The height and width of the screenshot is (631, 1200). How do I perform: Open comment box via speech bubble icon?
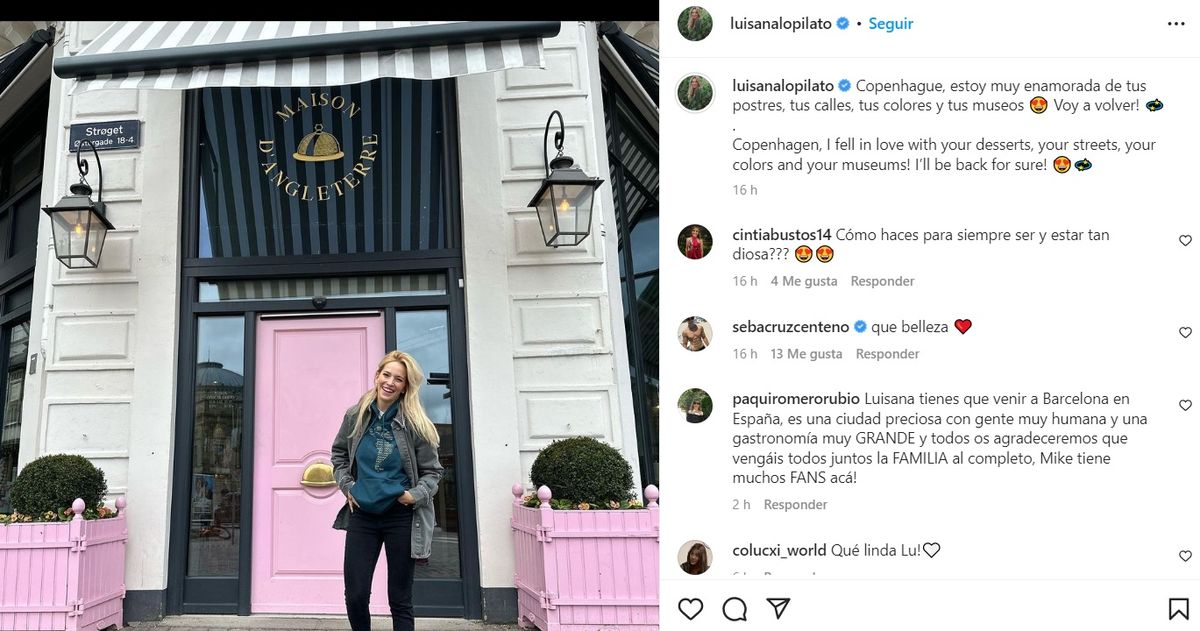(x=735, y=608)
